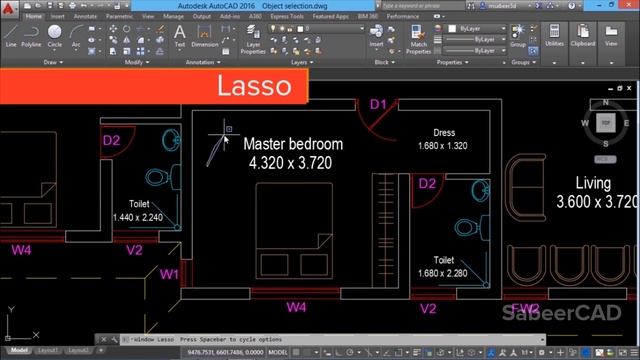Click the New file icon in quick access toolbar
The width and height of the screenshot is (640, 360).
(27, 6)
